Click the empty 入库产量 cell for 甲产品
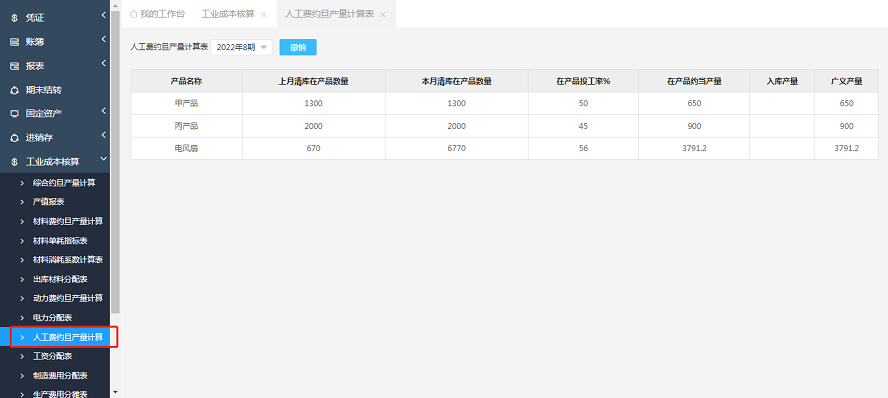 (782, 104)
